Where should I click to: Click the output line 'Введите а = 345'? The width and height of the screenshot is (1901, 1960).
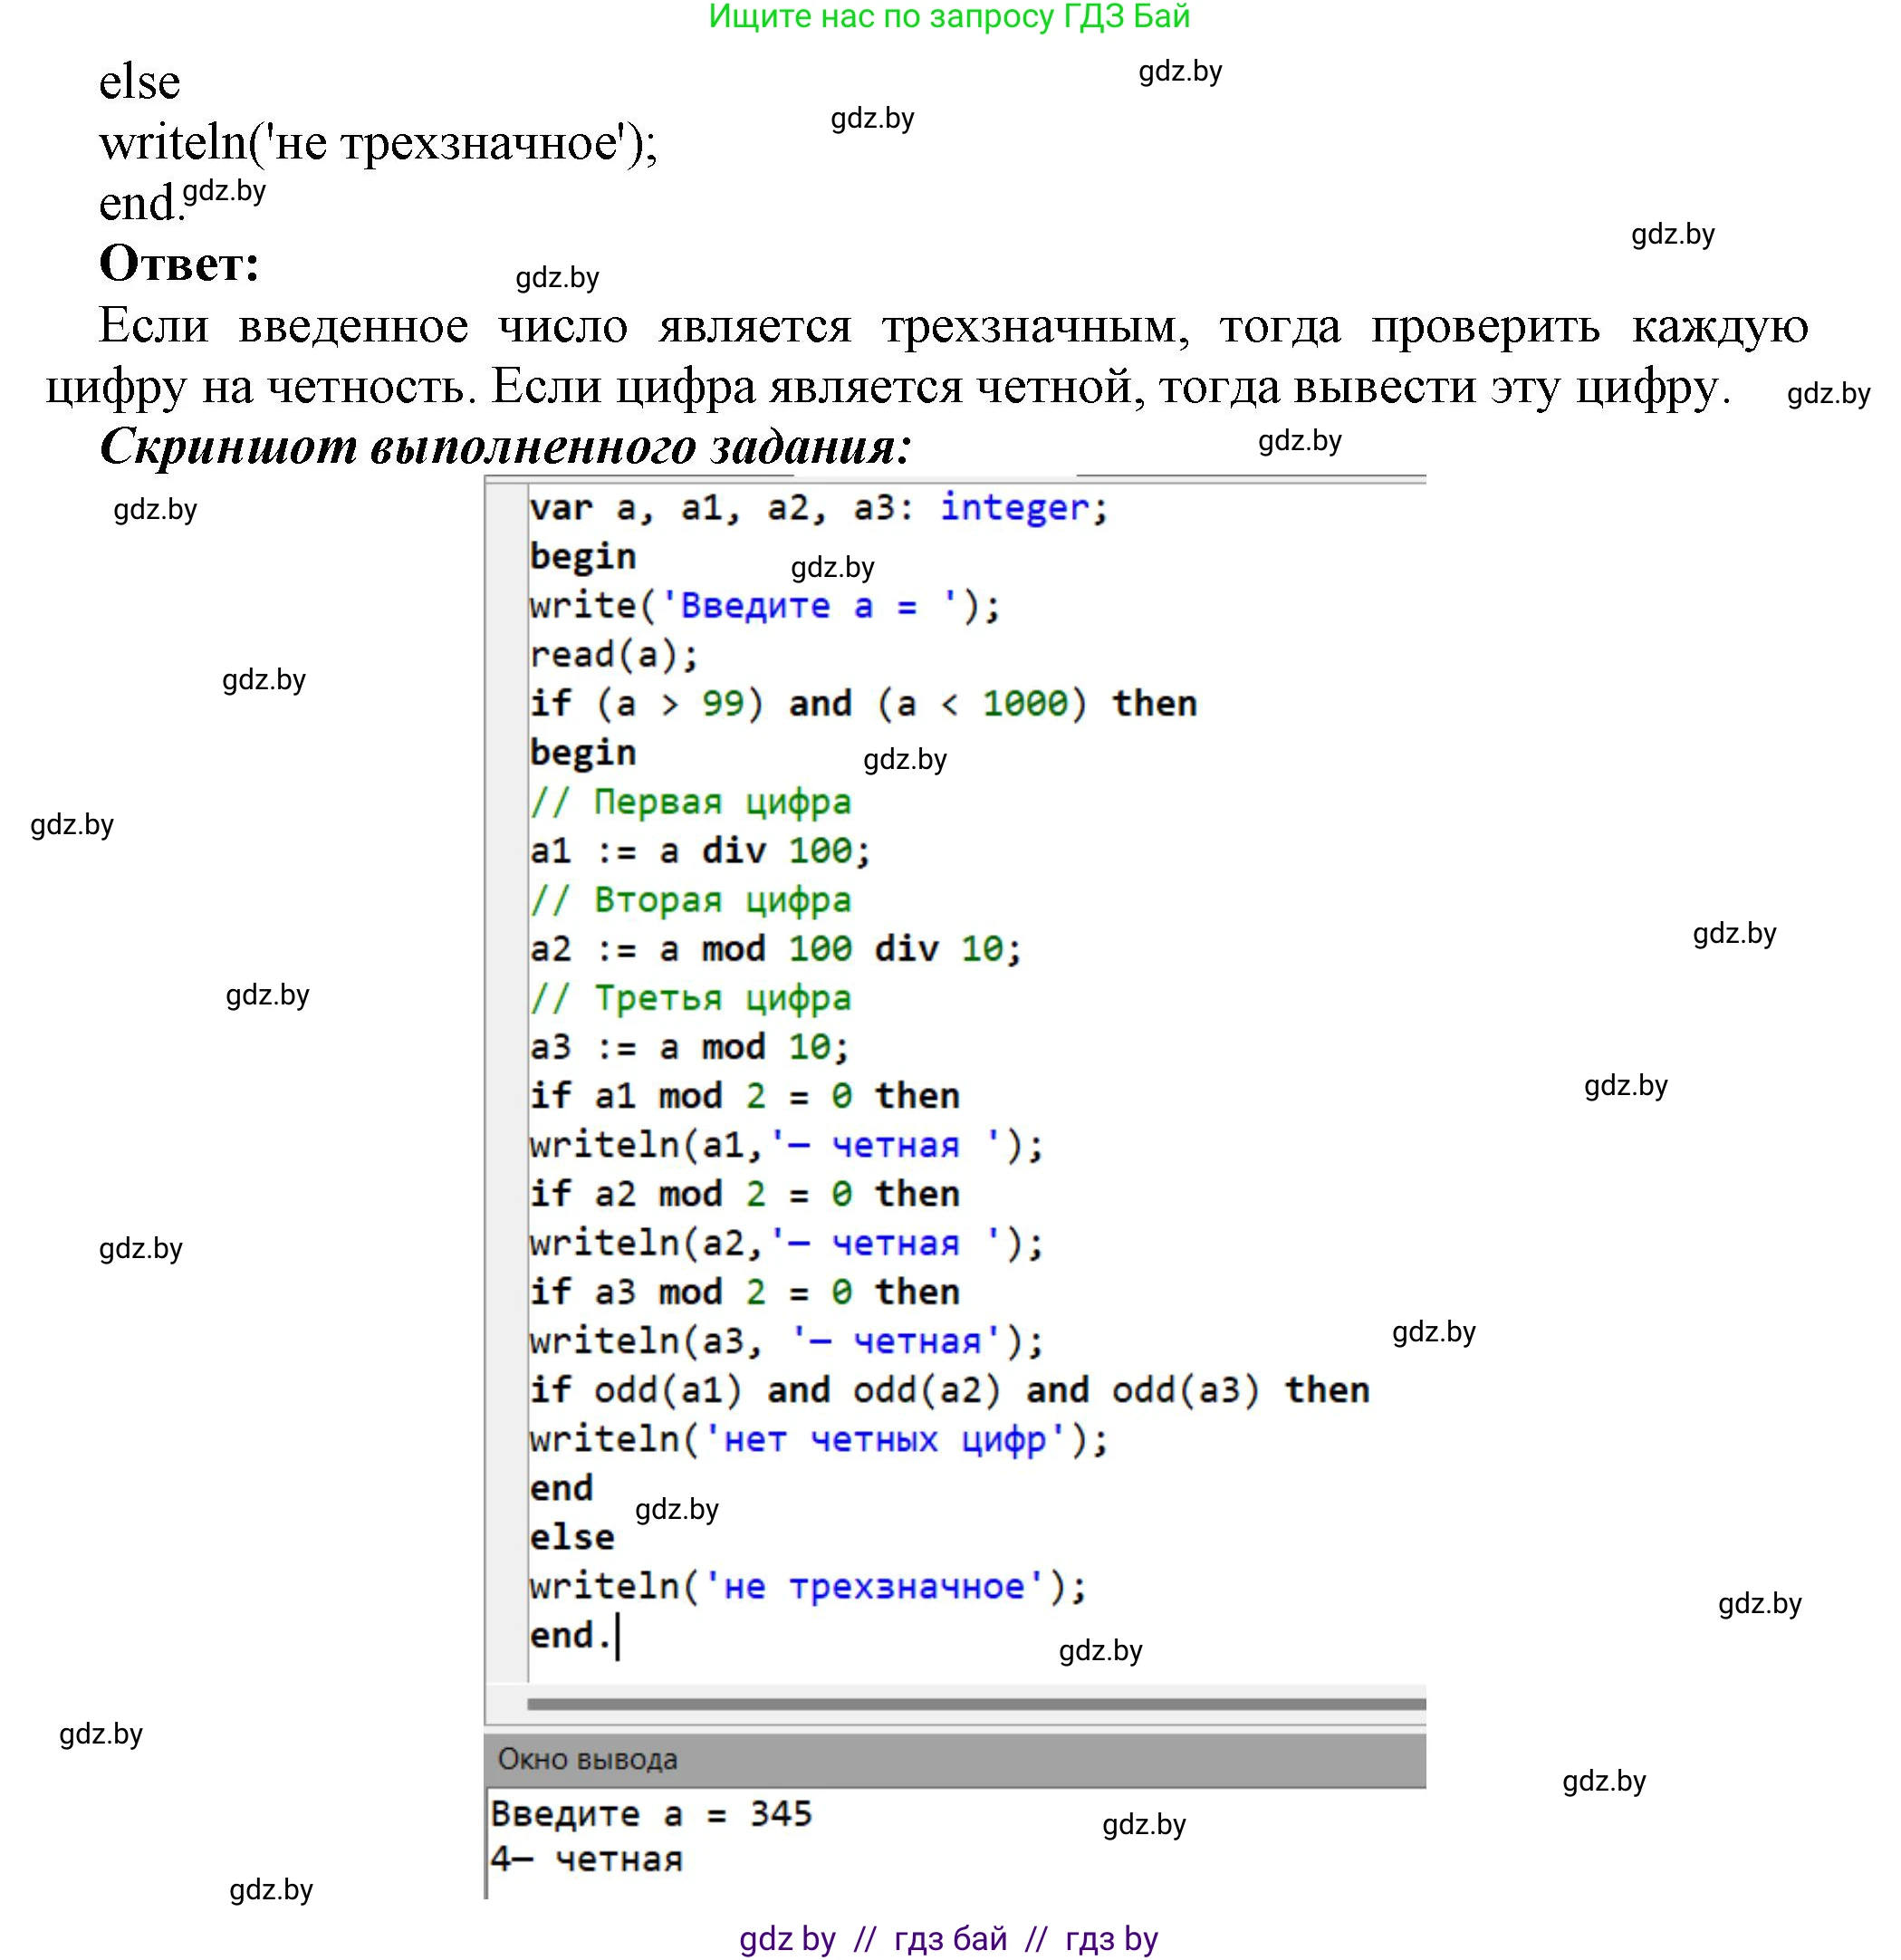tap(651, 1814)
